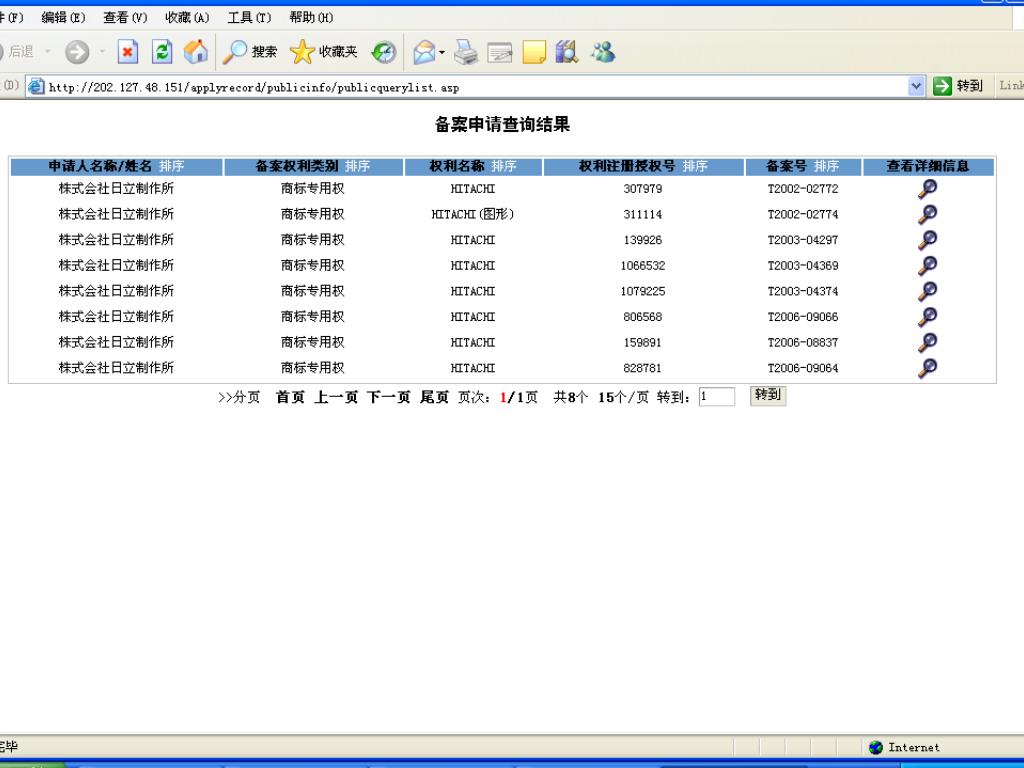Sort by 备案号 排序 link

click(x=826, y=167)
